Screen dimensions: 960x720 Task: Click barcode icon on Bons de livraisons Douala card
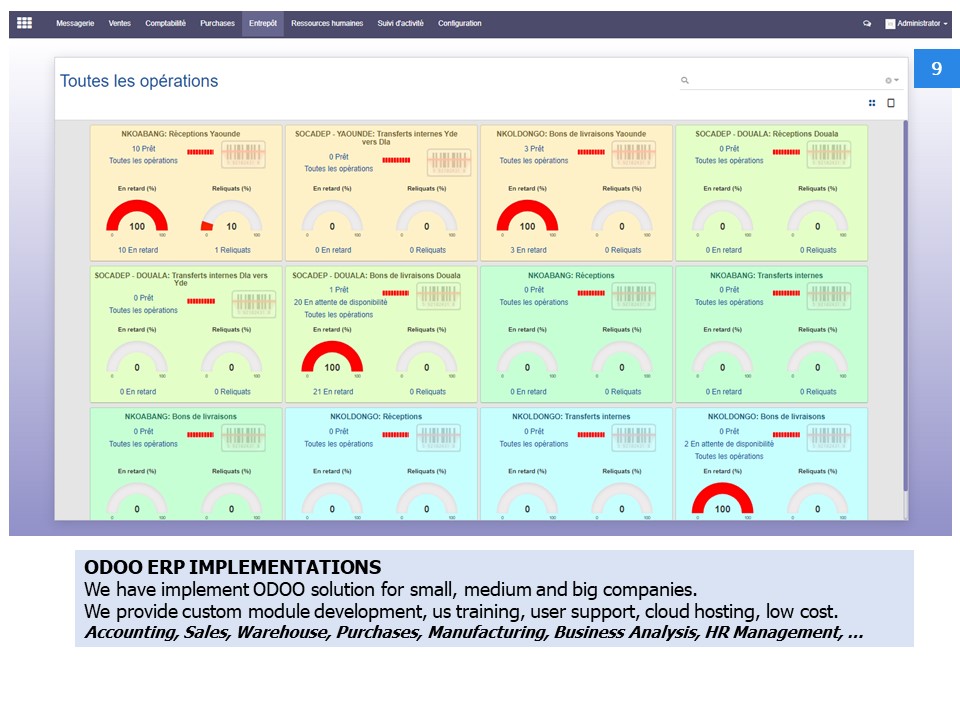click(438, 296)
